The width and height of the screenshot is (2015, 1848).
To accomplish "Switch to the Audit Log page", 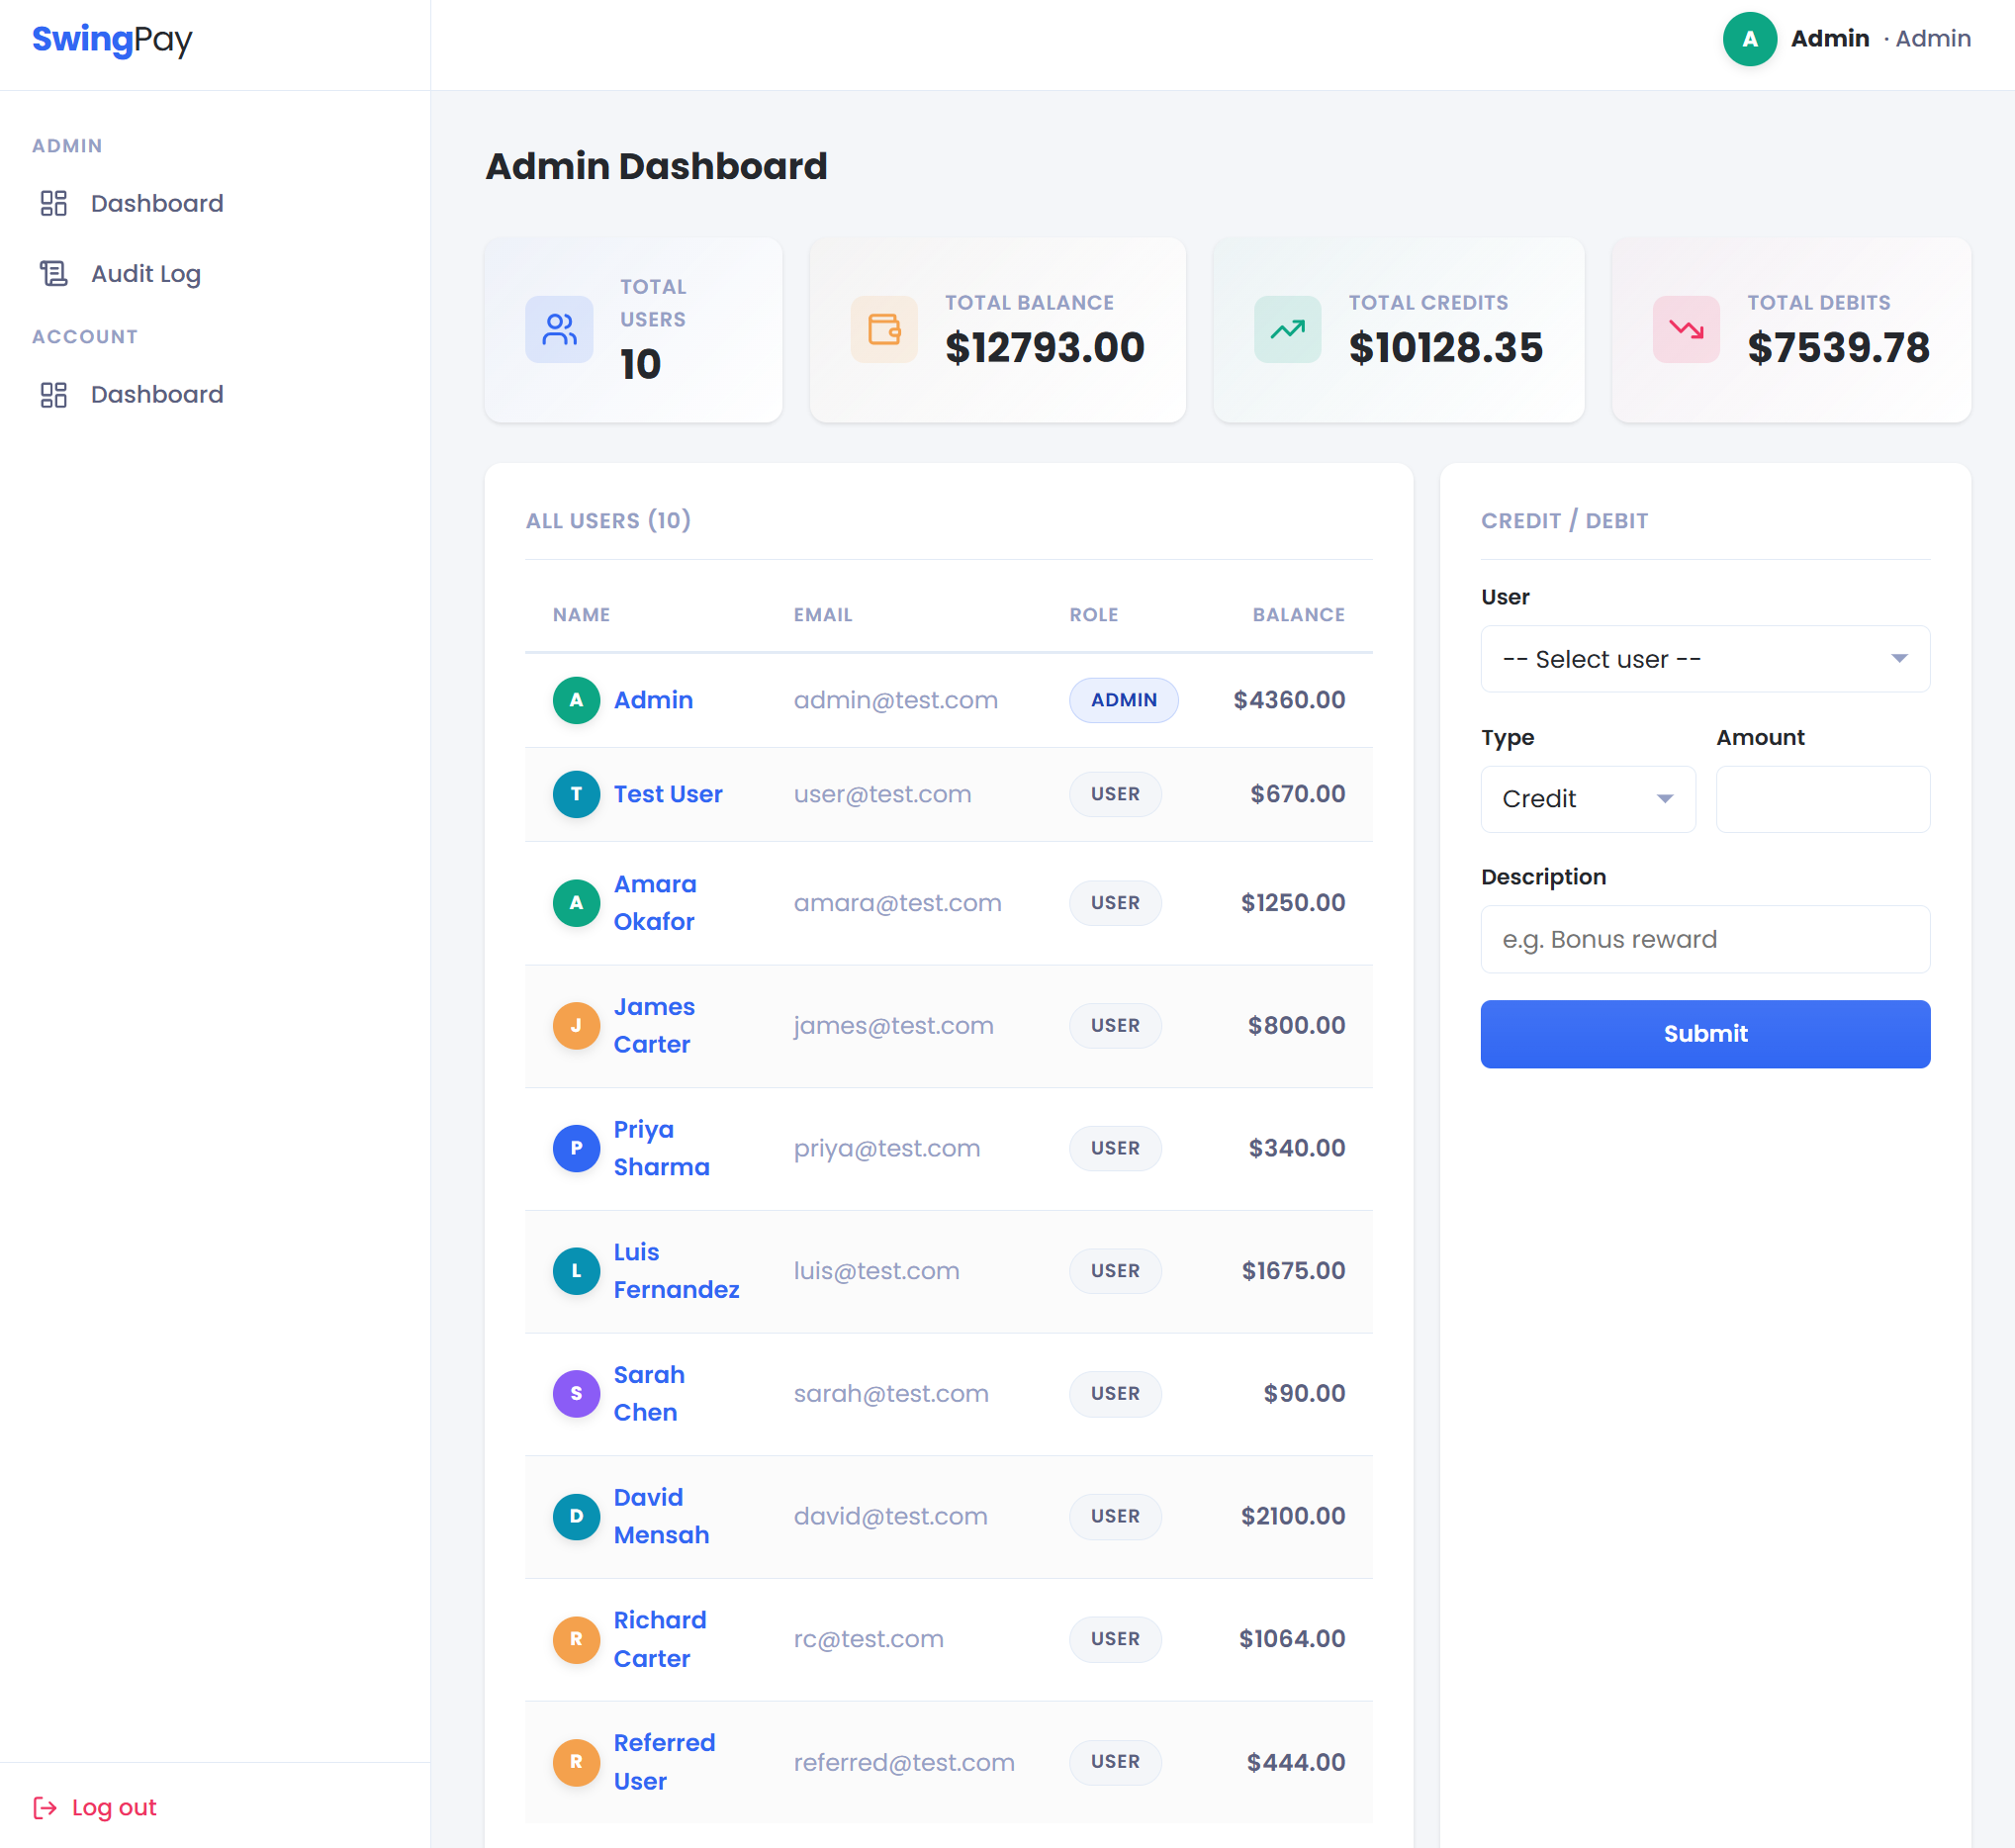I will tap(145, 273).
